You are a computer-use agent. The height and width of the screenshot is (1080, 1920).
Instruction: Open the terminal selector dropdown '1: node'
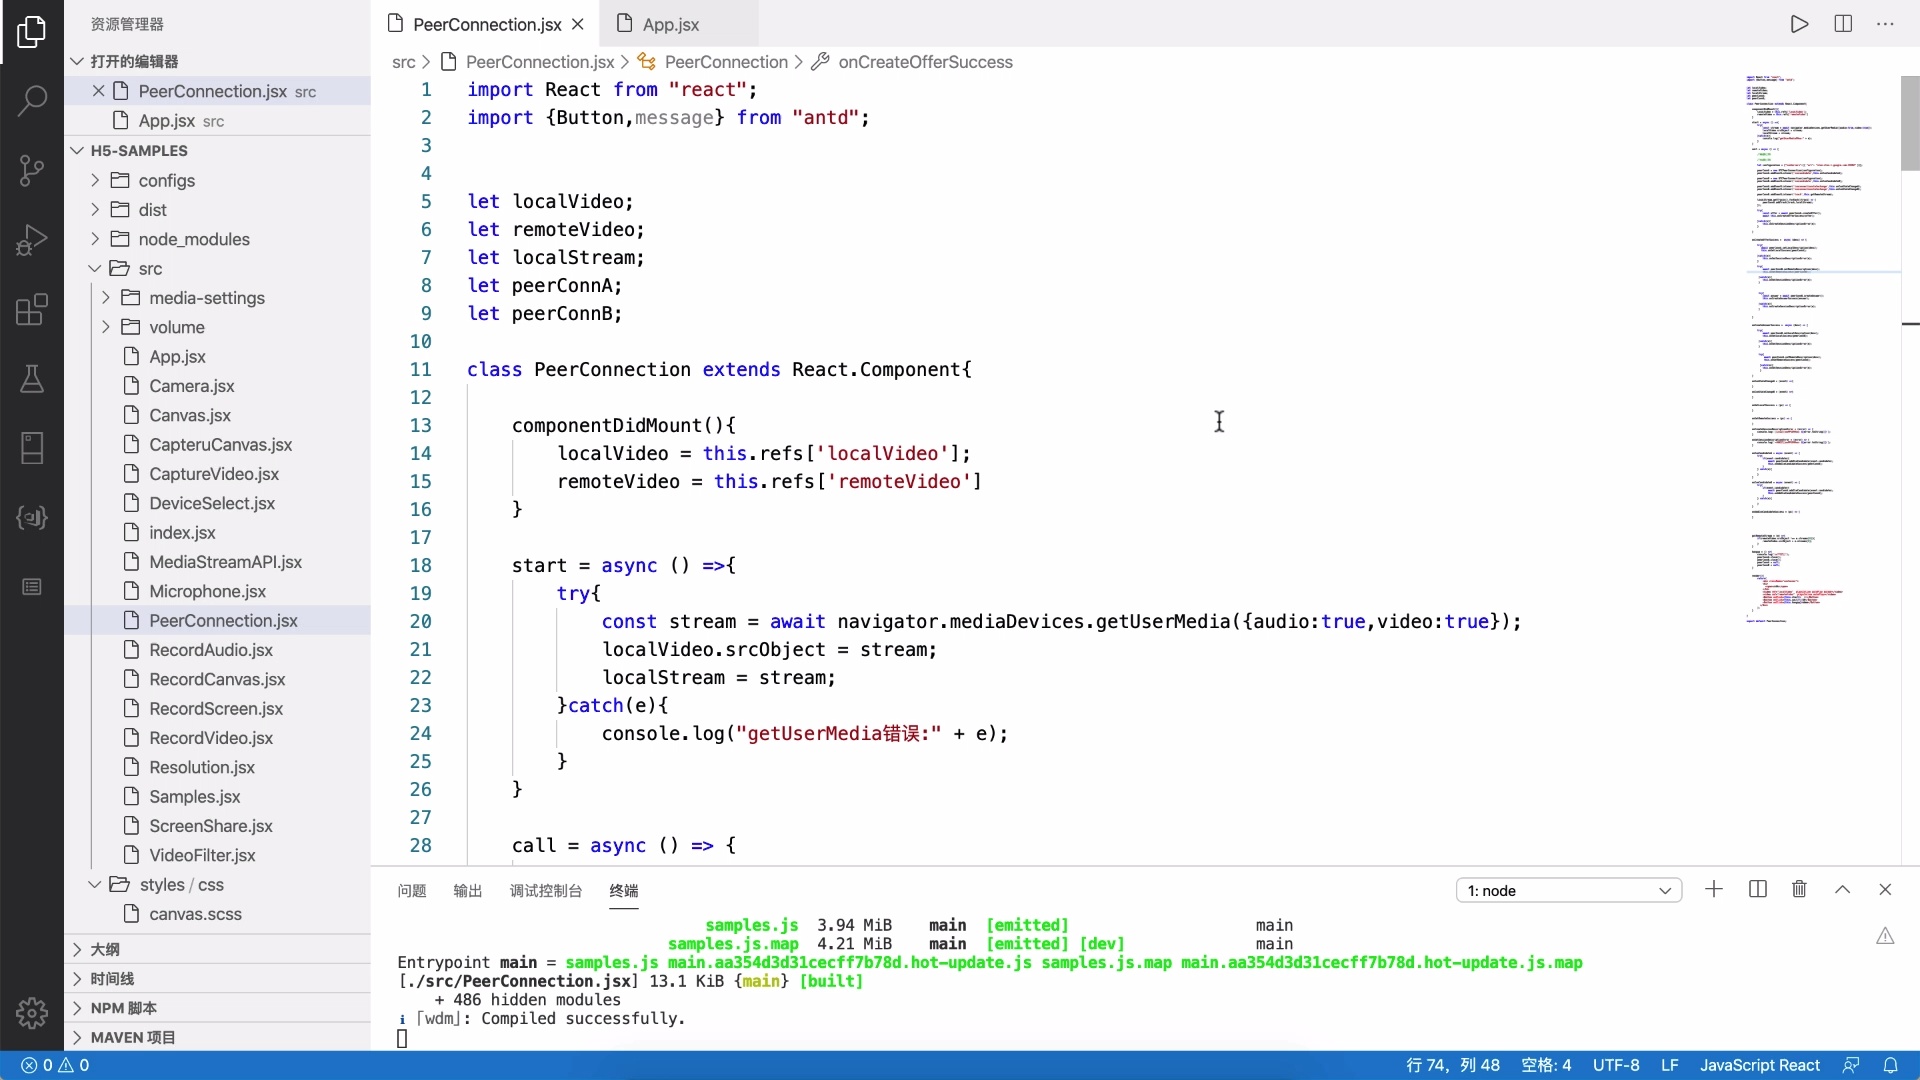pyautogui.click(x=1568, y=891)
